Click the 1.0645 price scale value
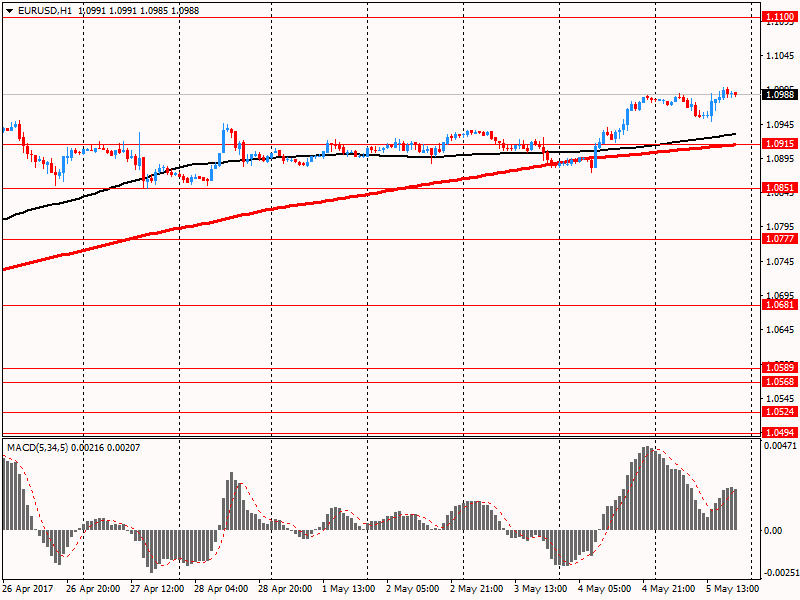Screen dimensions: 800x600 tap(781, 330)
